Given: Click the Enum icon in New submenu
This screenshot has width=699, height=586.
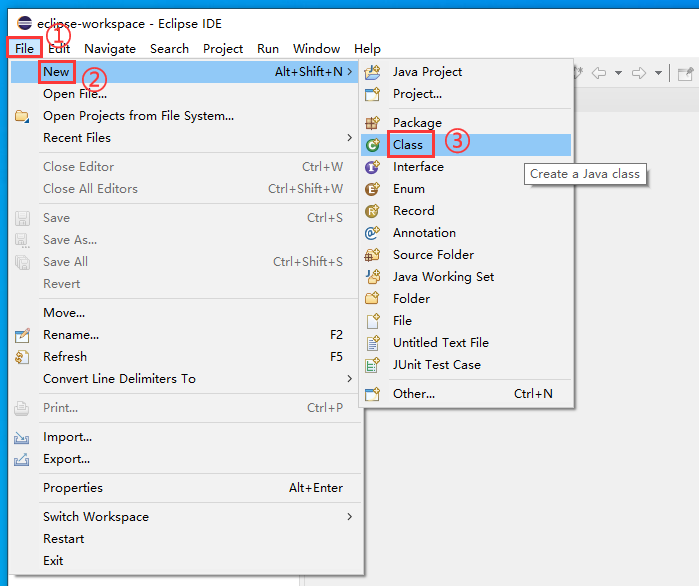Looking at the screenshot, I should point(373,189).
